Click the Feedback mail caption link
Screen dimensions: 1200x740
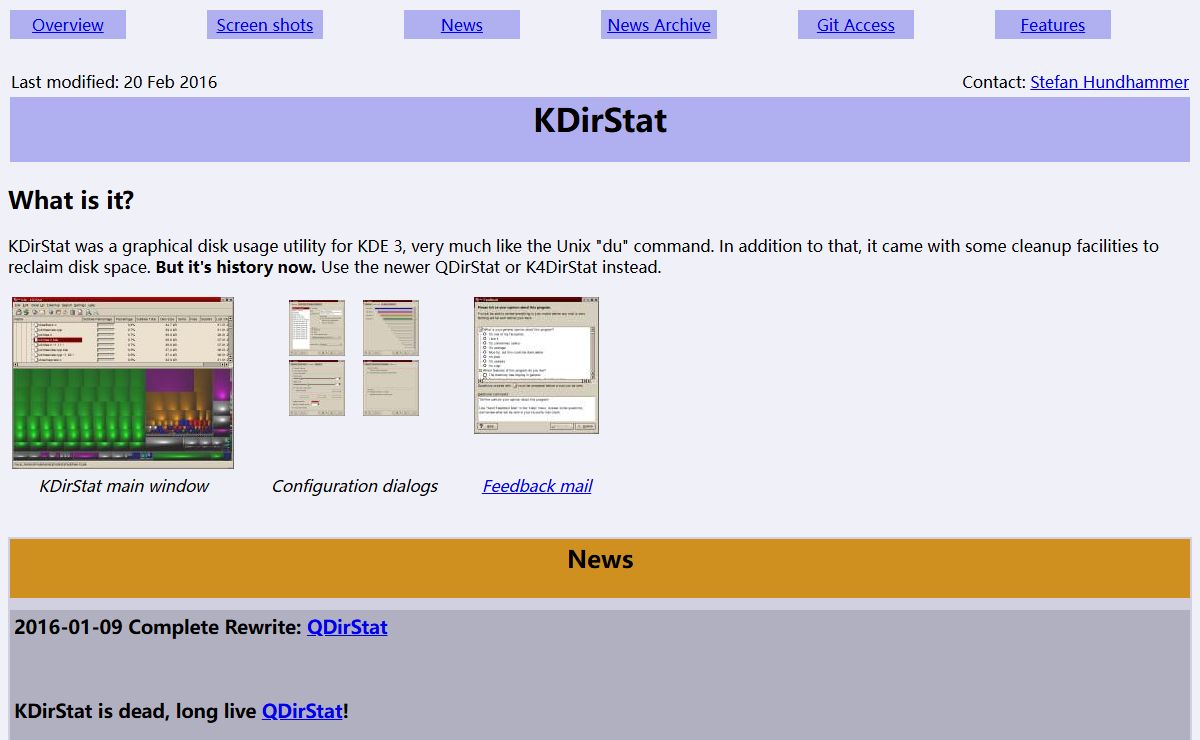click(x=537, y=486)
